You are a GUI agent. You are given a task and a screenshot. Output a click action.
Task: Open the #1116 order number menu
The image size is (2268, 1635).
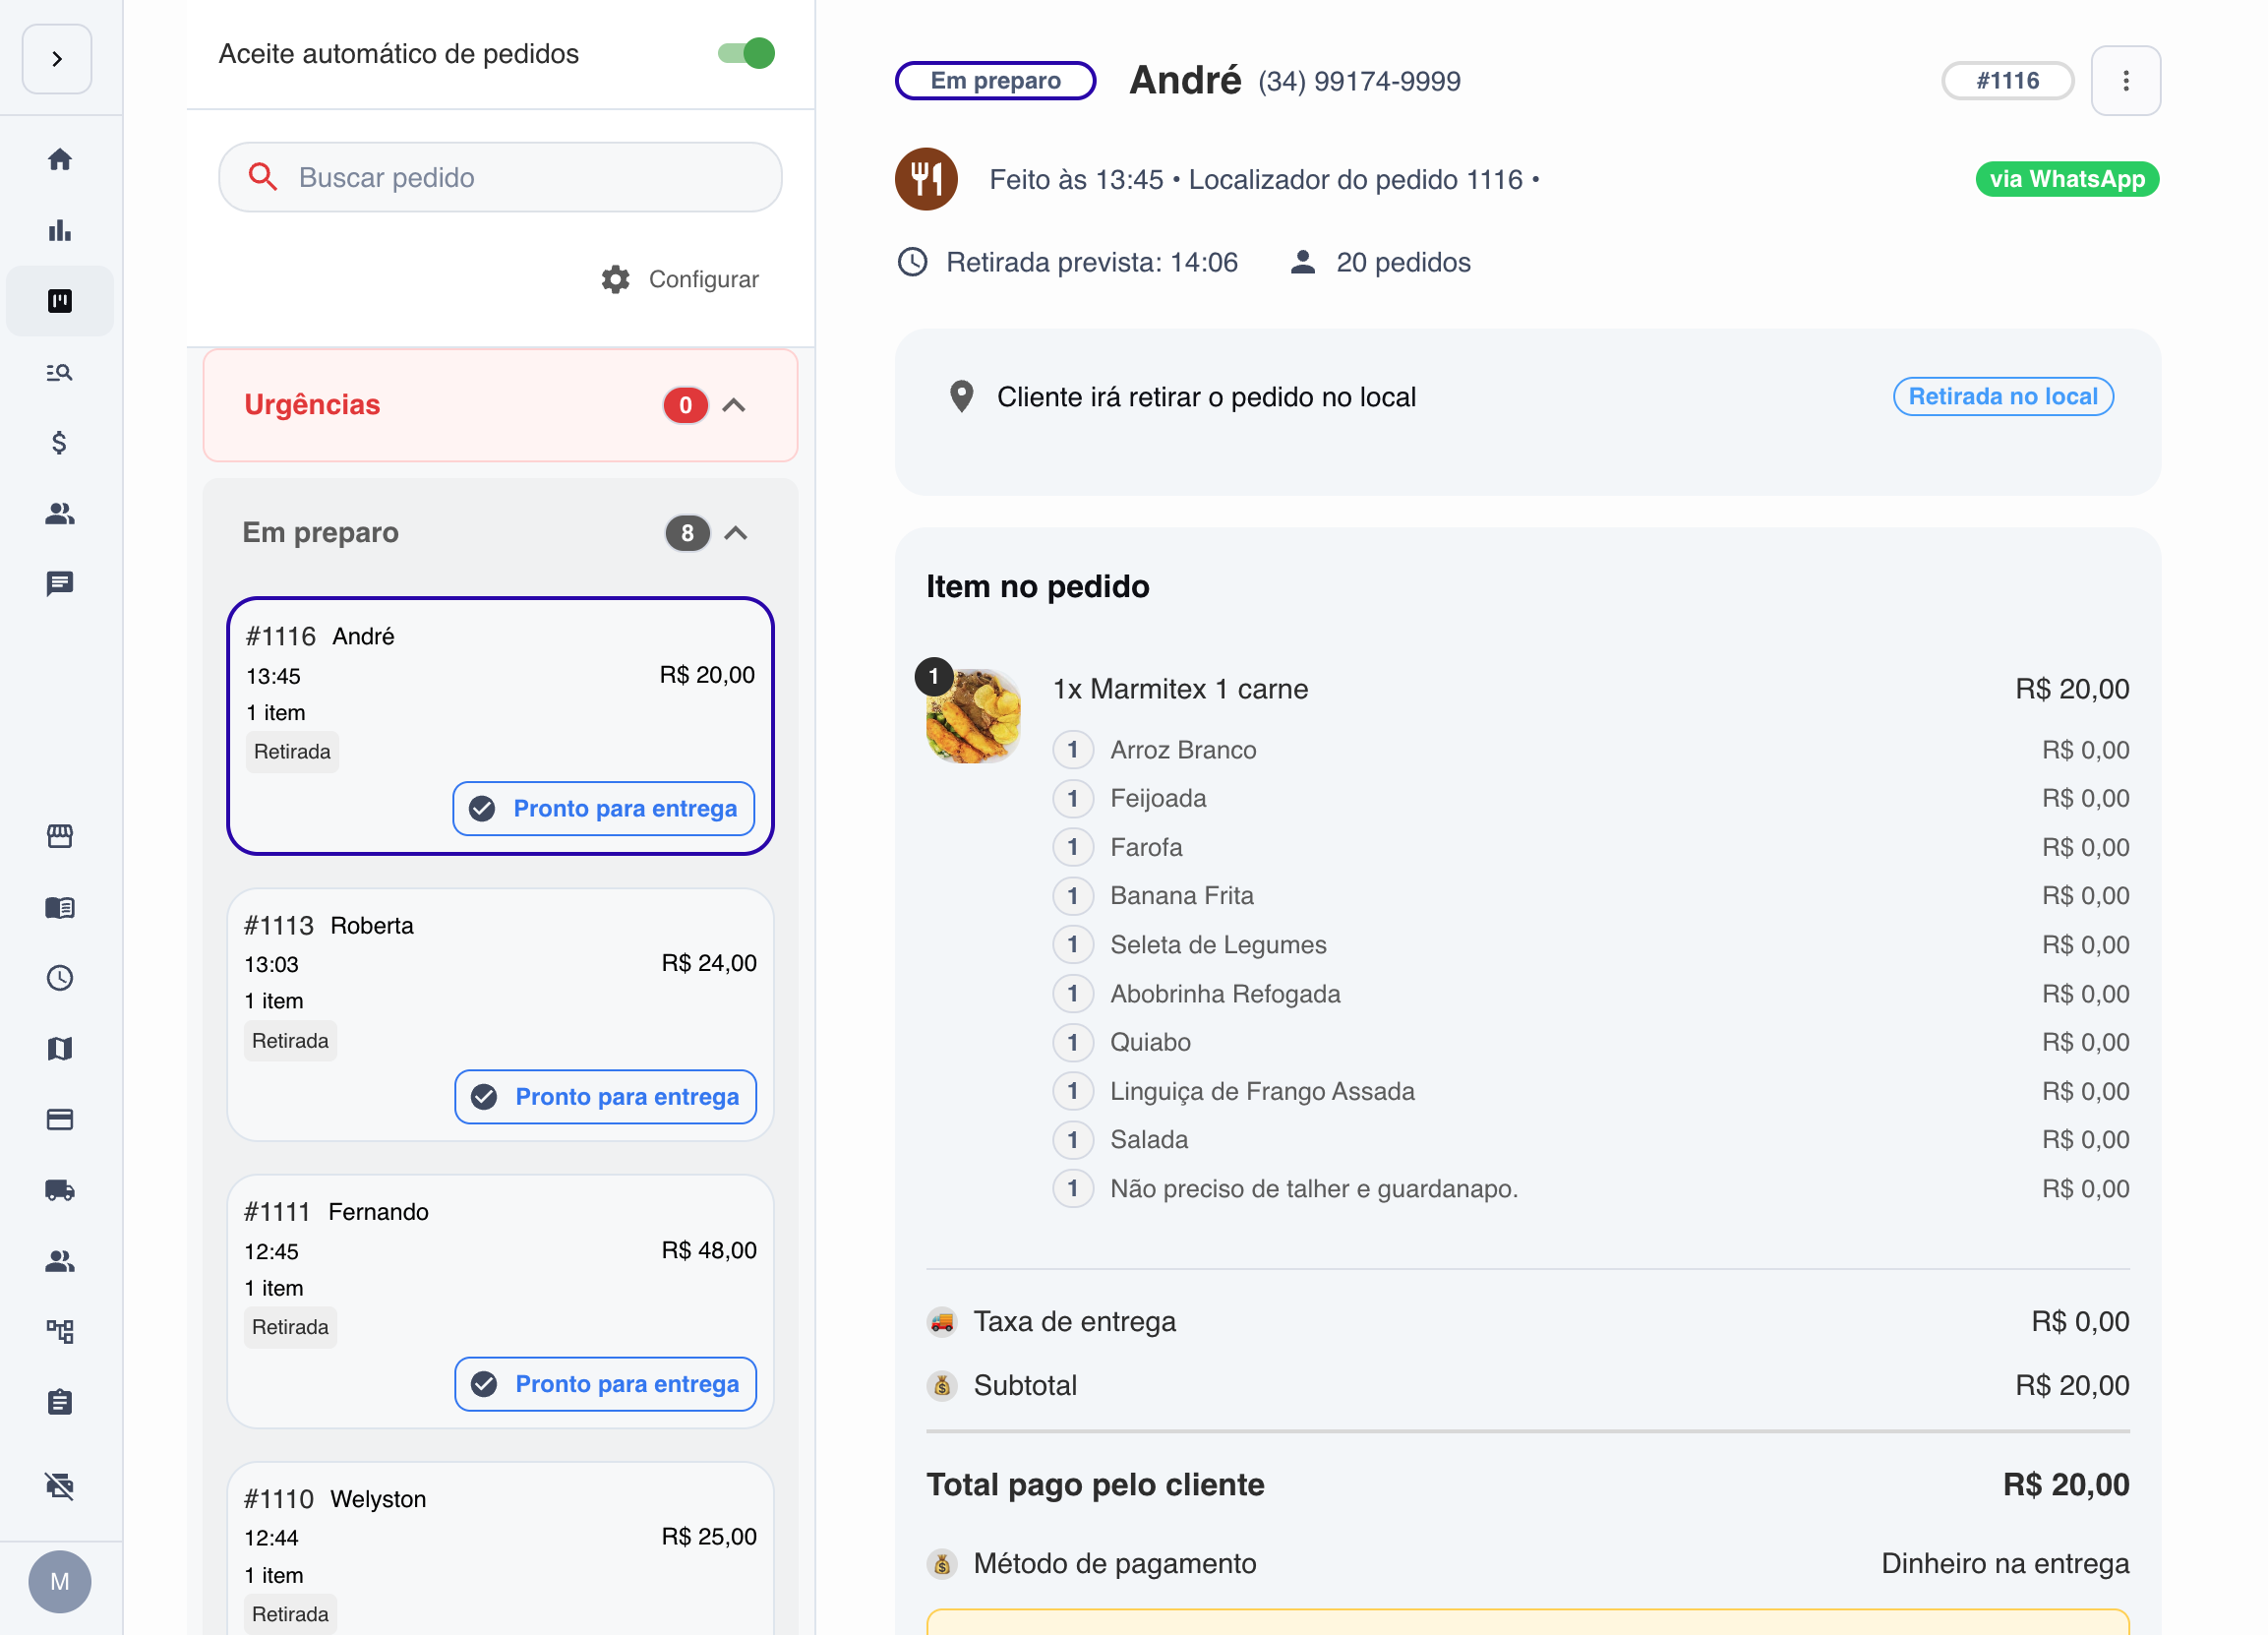(2007, 80)
